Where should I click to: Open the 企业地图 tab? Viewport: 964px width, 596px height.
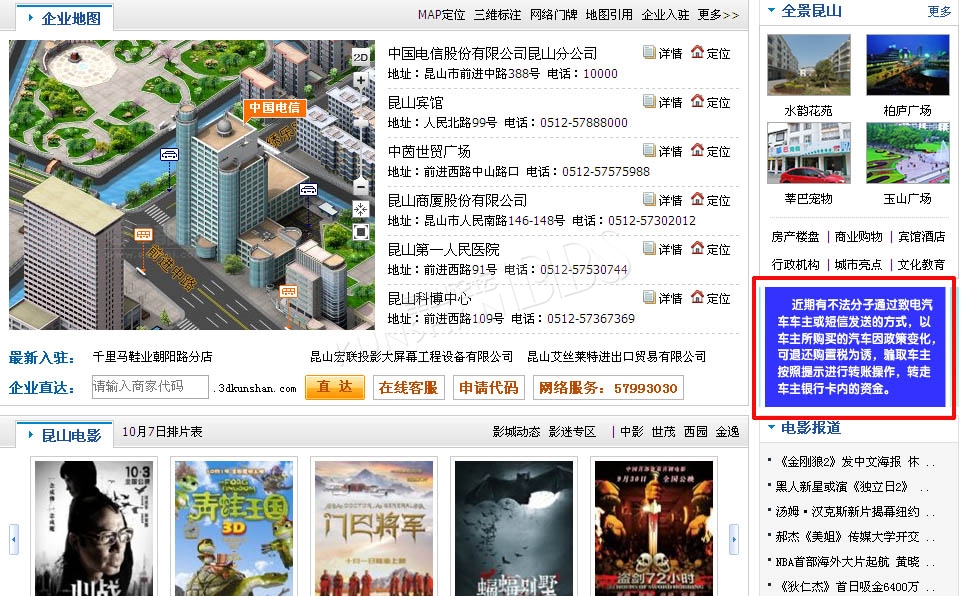65,18
